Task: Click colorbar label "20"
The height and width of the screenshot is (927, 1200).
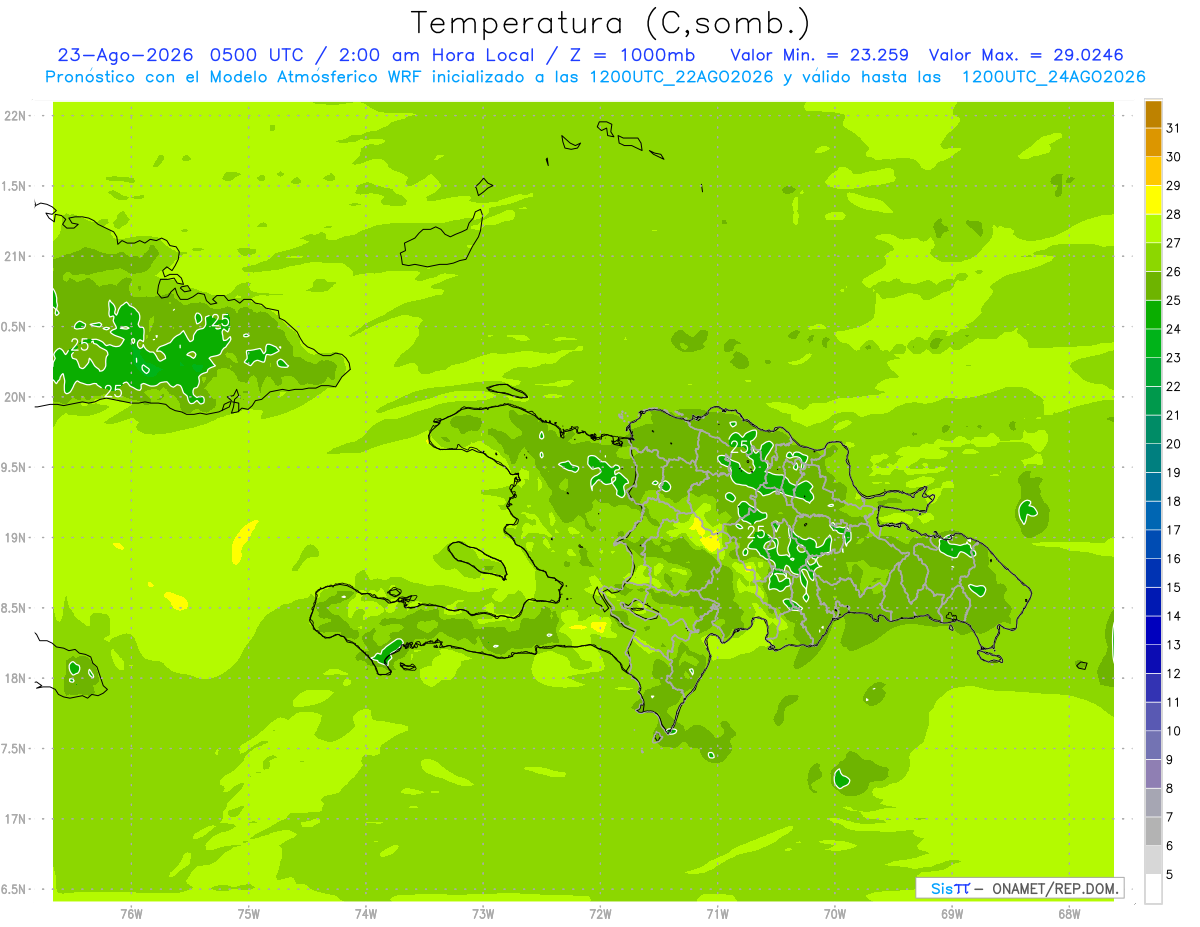Action: [1174, 444]
